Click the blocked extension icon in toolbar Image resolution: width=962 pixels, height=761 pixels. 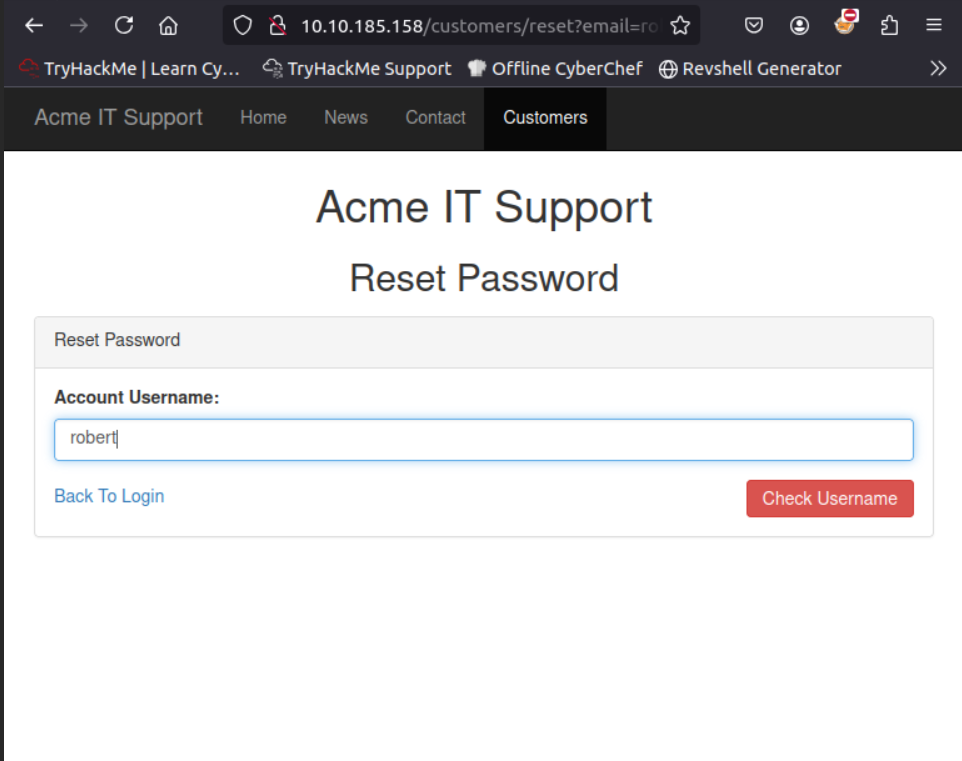pos(845,24)
